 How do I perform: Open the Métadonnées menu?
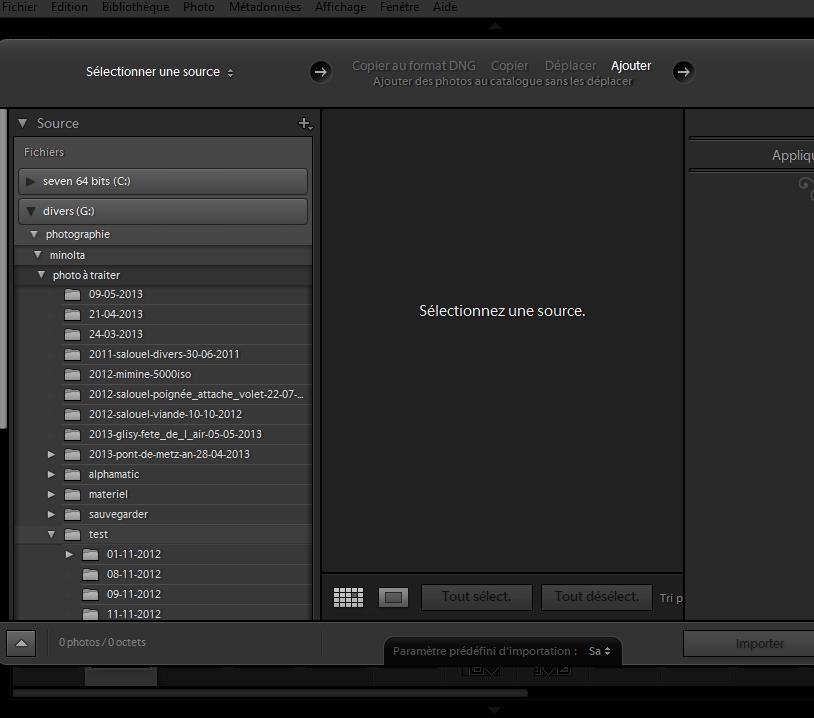[265, 7]
